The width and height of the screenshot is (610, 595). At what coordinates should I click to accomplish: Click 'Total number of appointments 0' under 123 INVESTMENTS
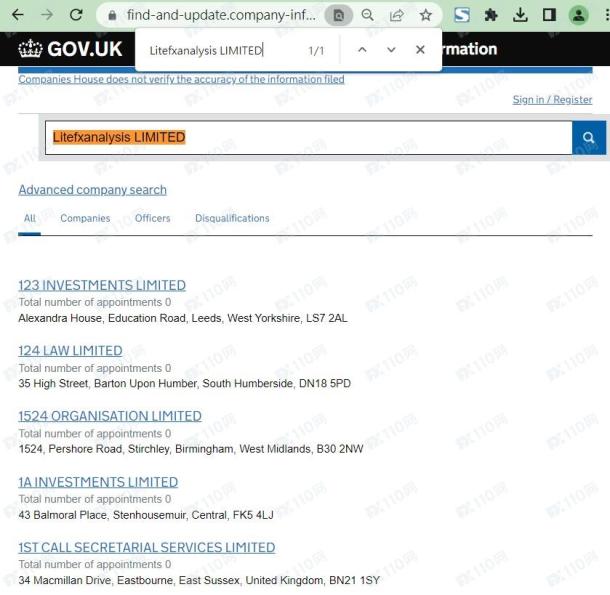click(x=95, y=302)
